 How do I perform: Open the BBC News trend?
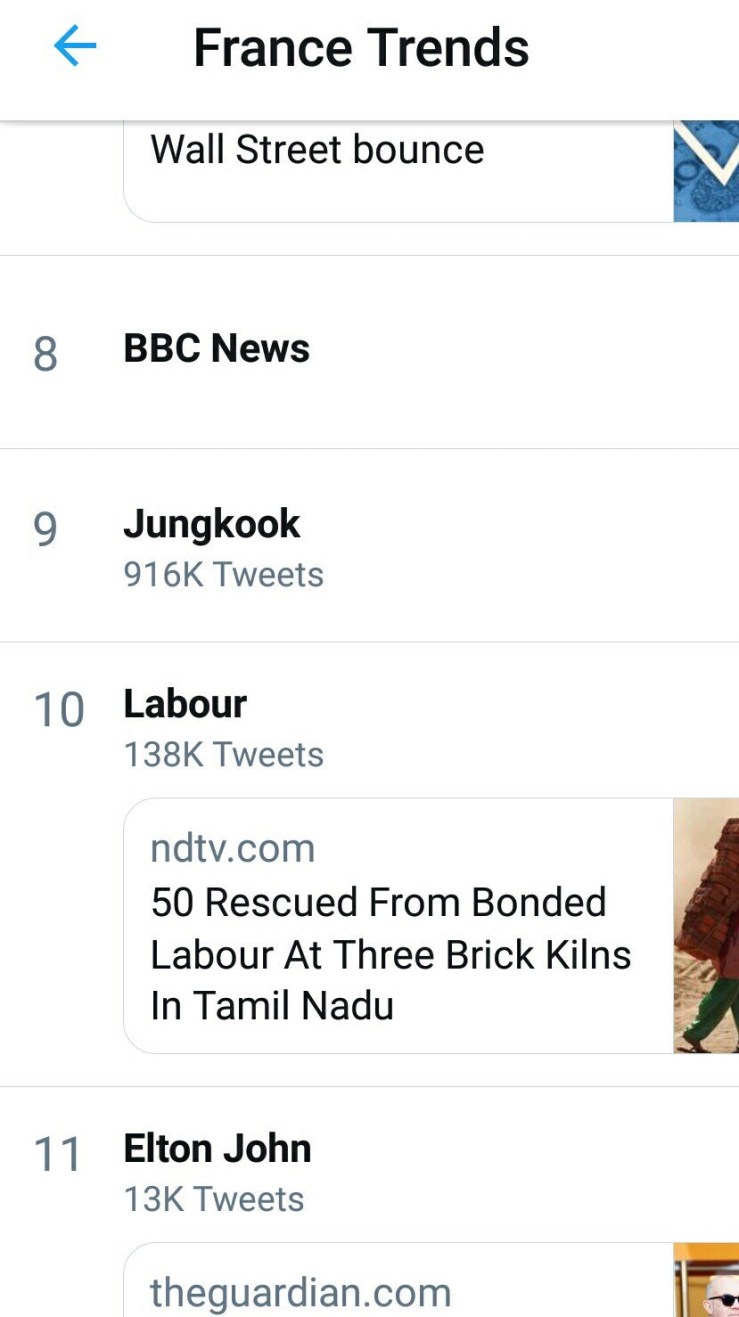pos(216,349)
